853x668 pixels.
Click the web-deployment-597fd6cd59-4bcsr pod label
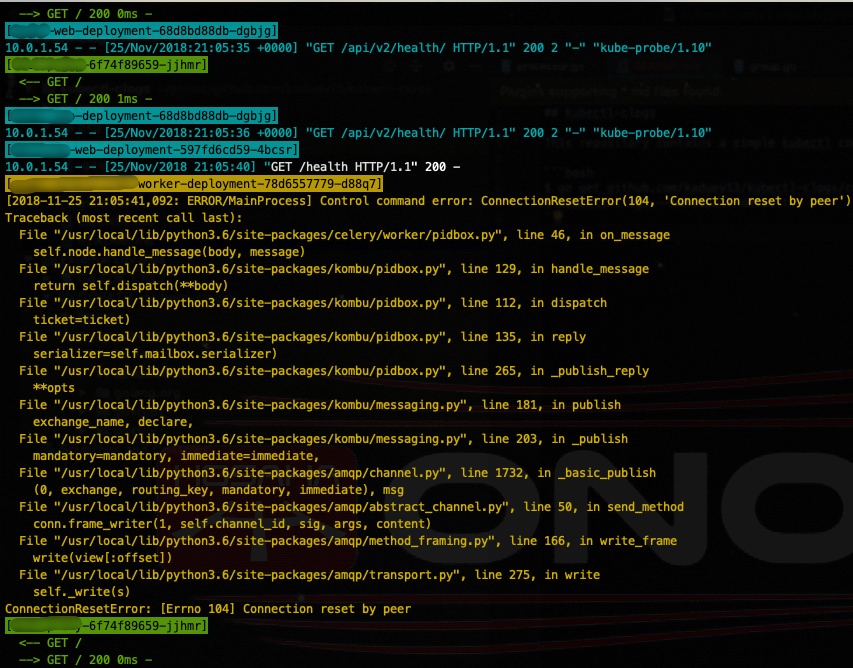pos(152,150)
